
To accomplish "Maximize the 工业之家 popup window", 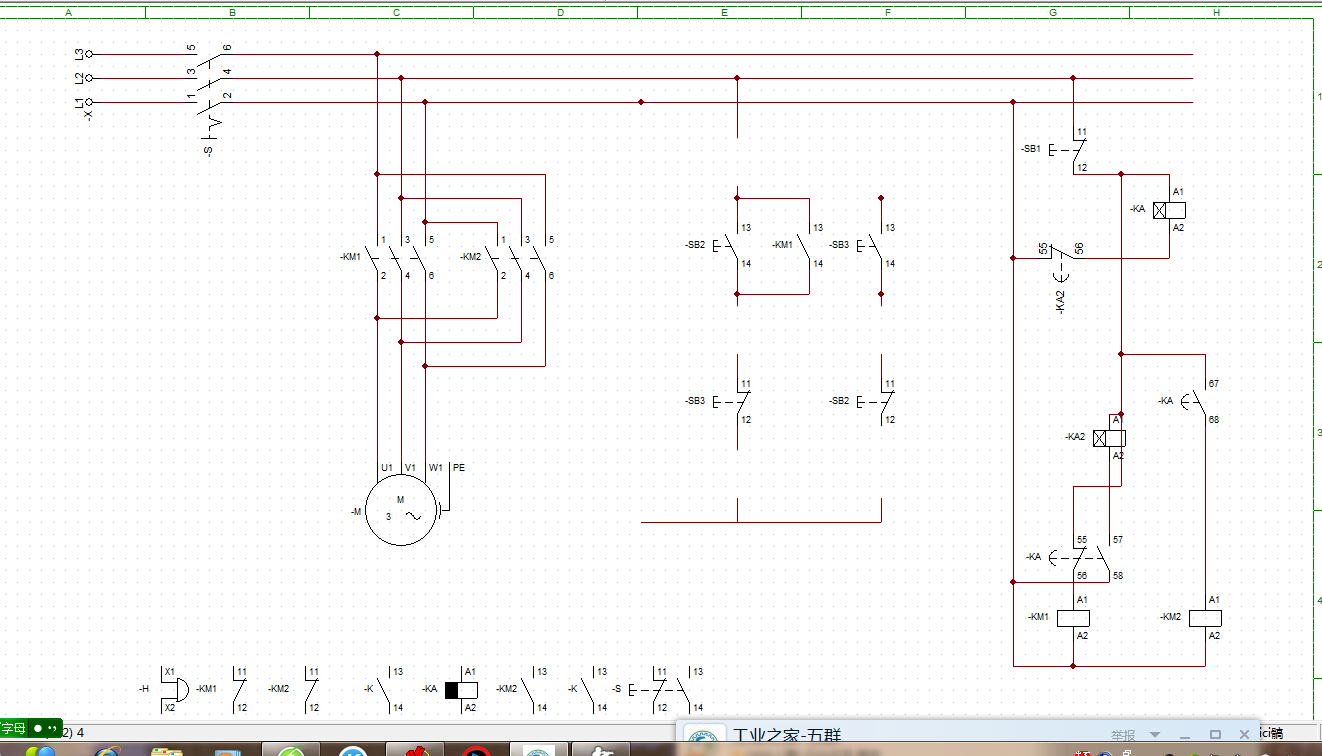I will 1216,734.
